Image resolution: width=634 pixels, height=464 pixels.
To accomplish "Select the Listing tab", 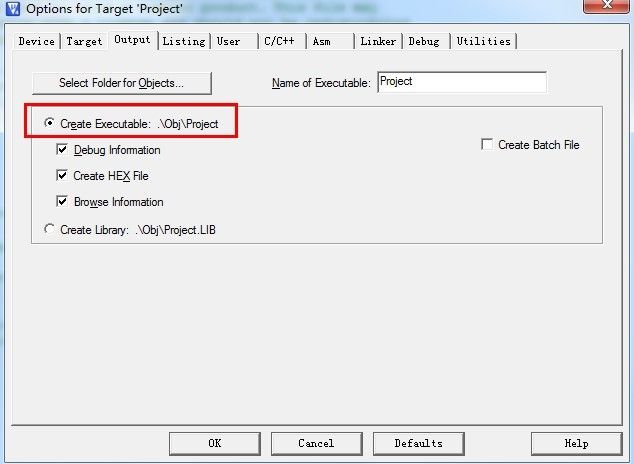I will pos(184,41).
